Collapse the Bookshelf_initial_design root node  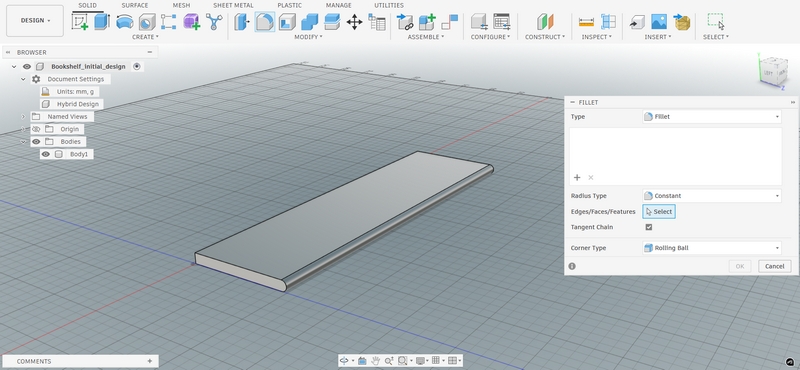coord(14,66)
